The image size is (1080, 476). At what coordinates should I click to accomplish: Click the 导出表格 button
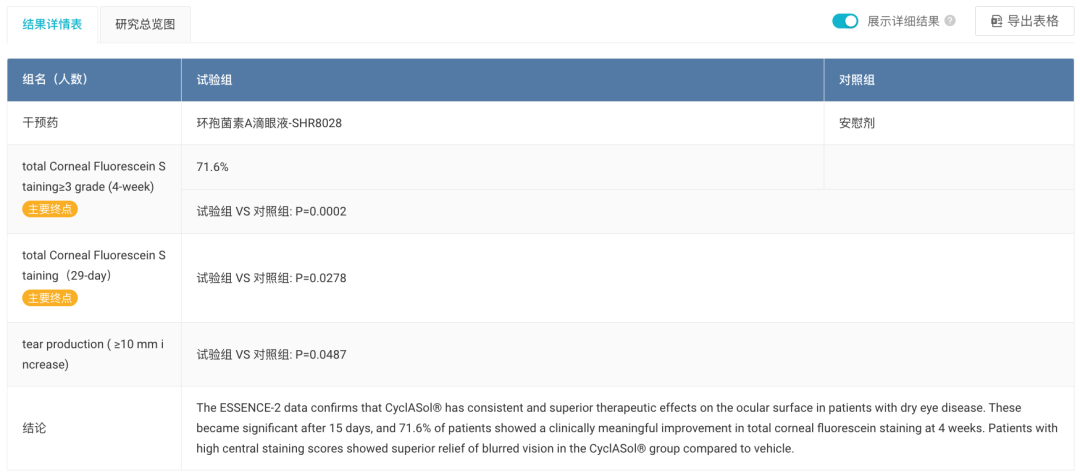point(1024,21)
